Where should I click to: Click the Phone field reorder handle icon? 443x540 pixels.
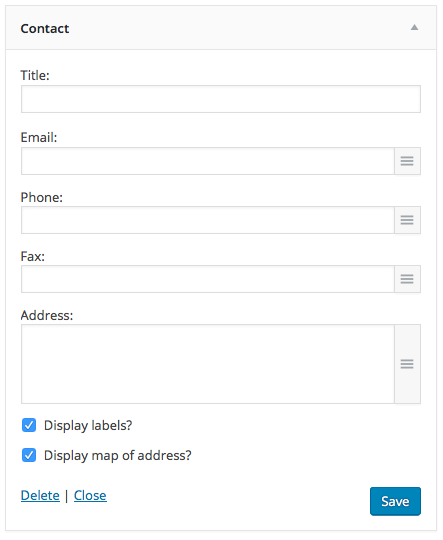(x=407, y=220)
